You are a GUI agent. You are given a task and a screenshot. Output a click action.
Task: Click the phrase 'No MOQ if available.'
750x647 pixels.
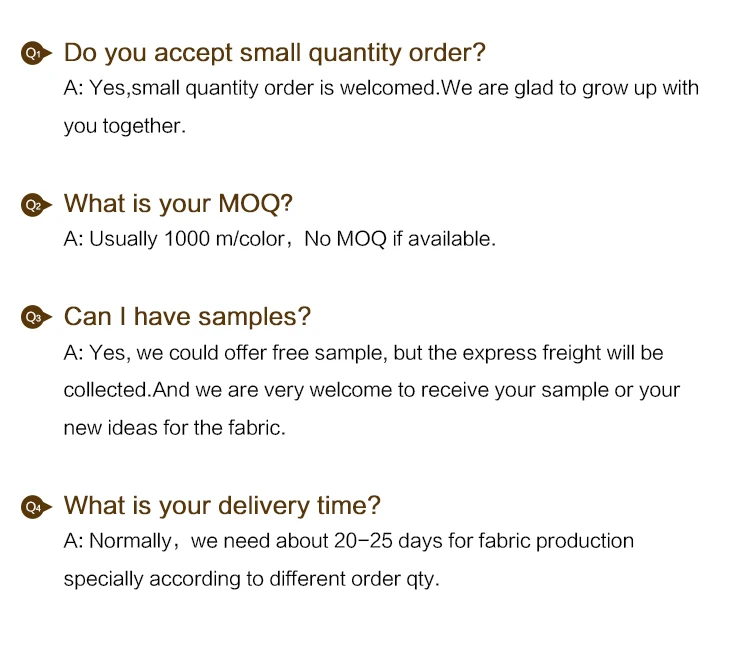(400, 239)
